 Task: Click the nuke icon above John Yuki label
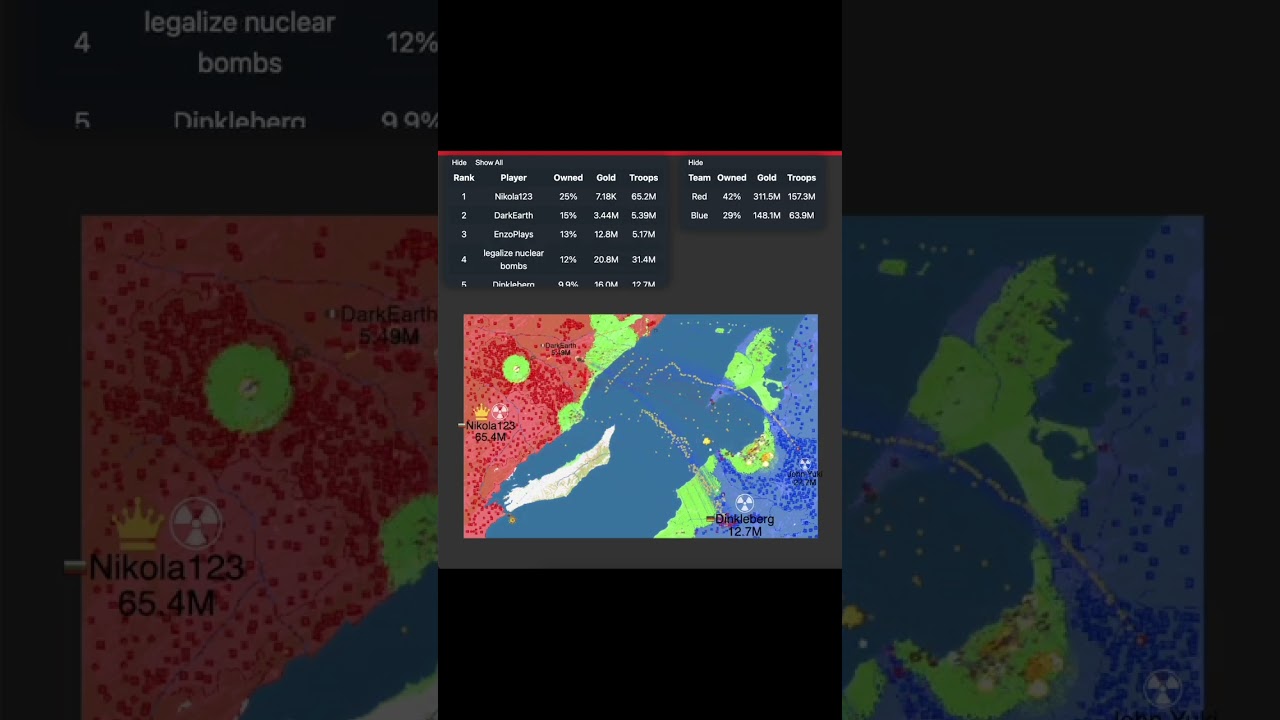tap(804, 464)
